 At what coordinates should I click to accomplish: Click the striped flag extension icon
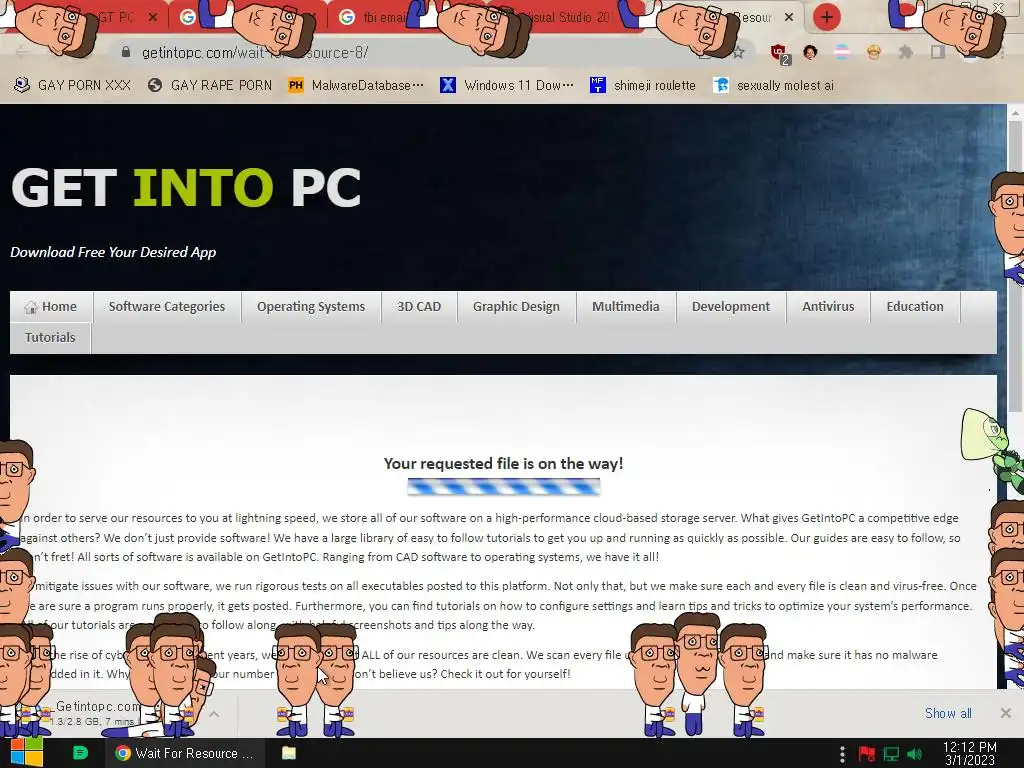(842, 53)
